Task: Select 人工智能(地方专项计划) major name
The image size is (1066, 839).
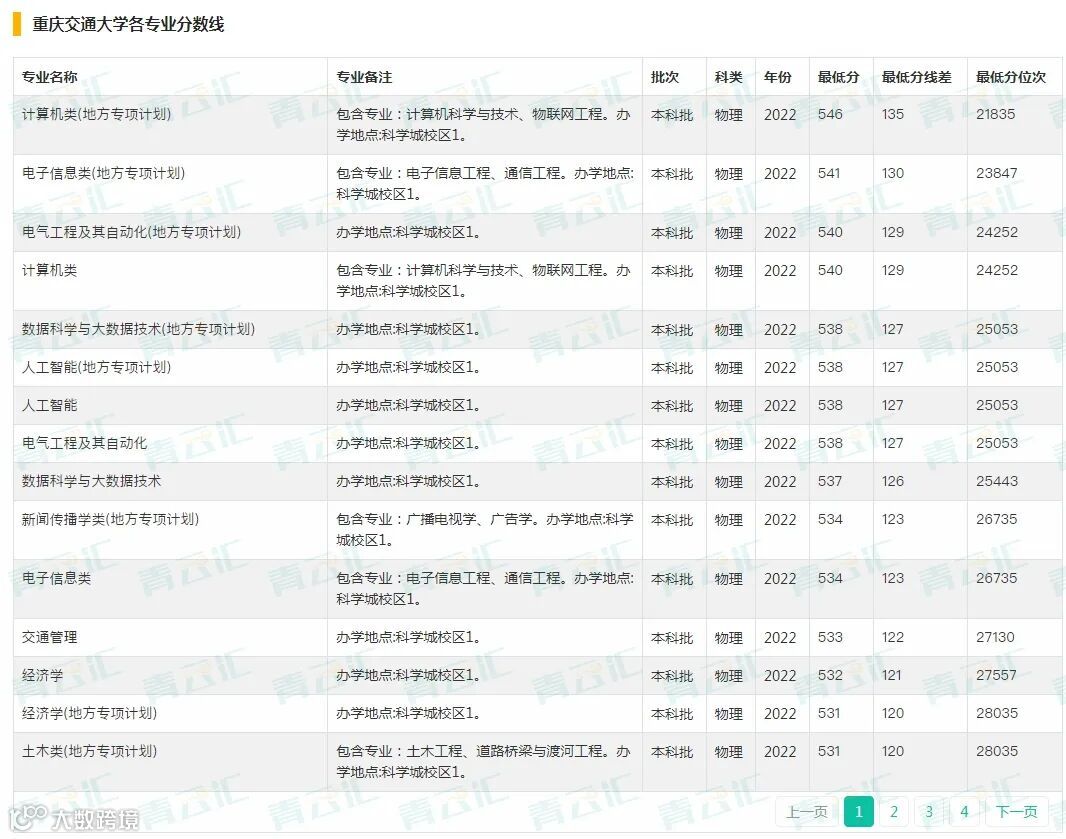Action: tap(97, 367)
